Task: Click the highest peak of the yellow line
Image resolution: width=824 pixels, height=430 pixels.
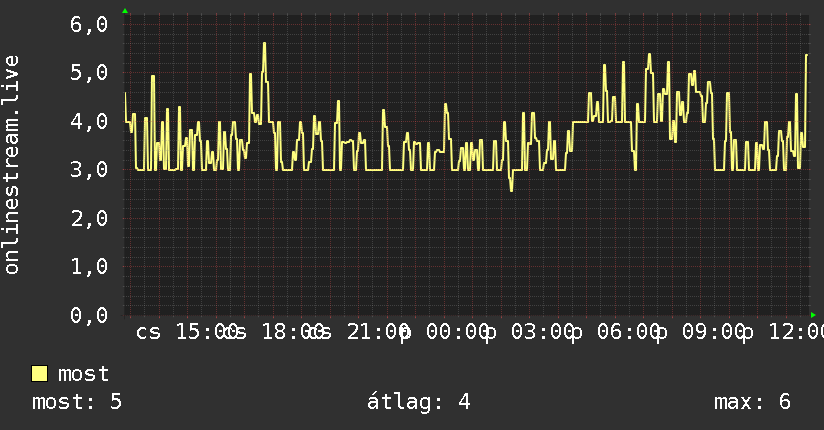Action: click(x=264, y=44)
